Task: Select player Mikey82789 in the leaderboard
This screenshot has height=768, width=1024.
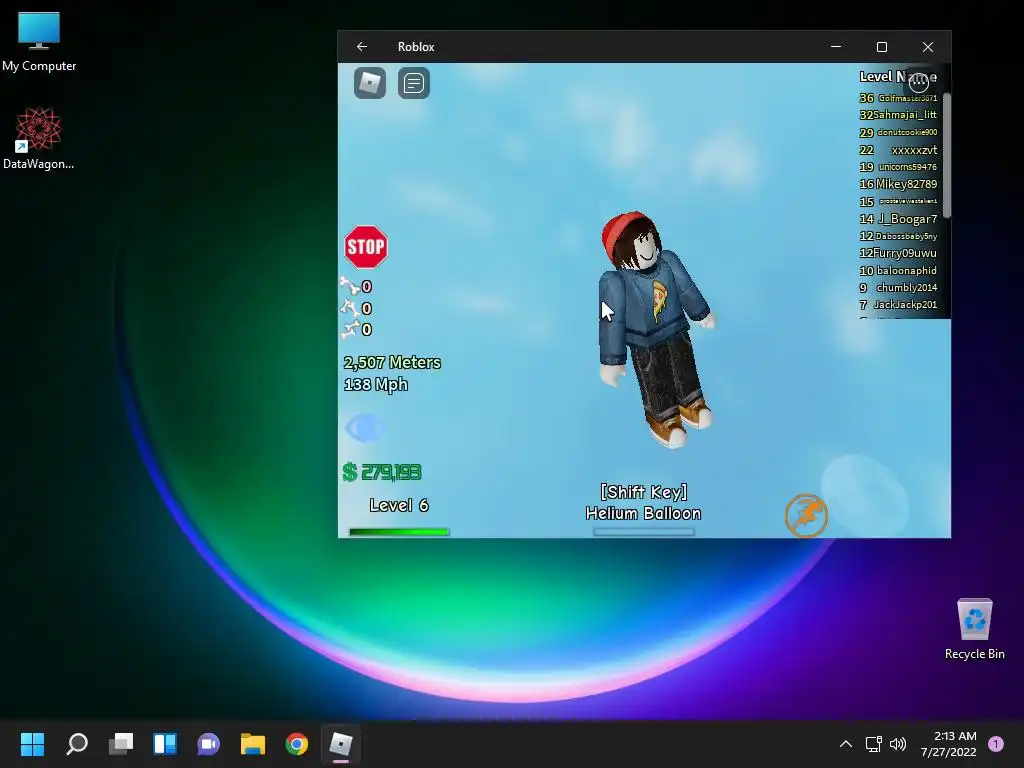Action: pos(906,184)
